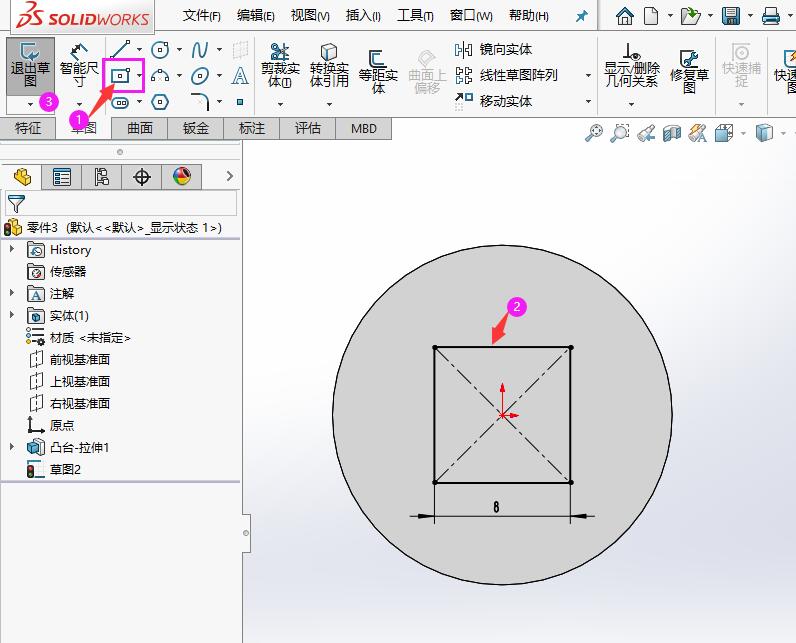Open the 编辑(E) menu
This screenshot has height=643, width=796.
(x=255, y=16)
